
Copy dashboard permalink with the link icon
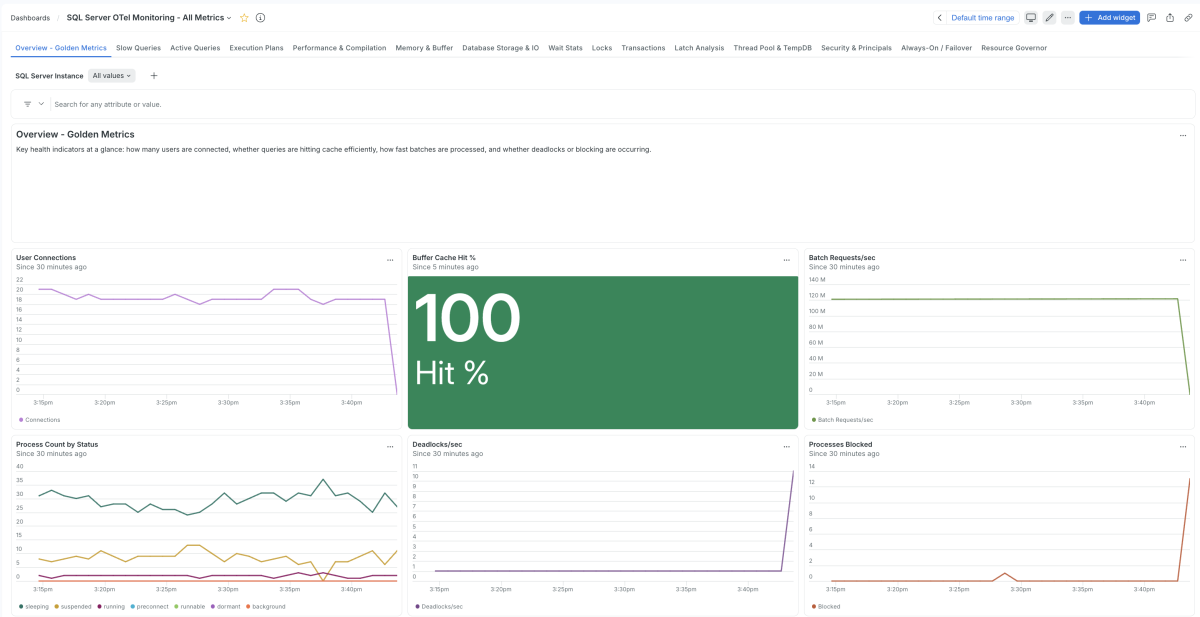click(1187, 18)
